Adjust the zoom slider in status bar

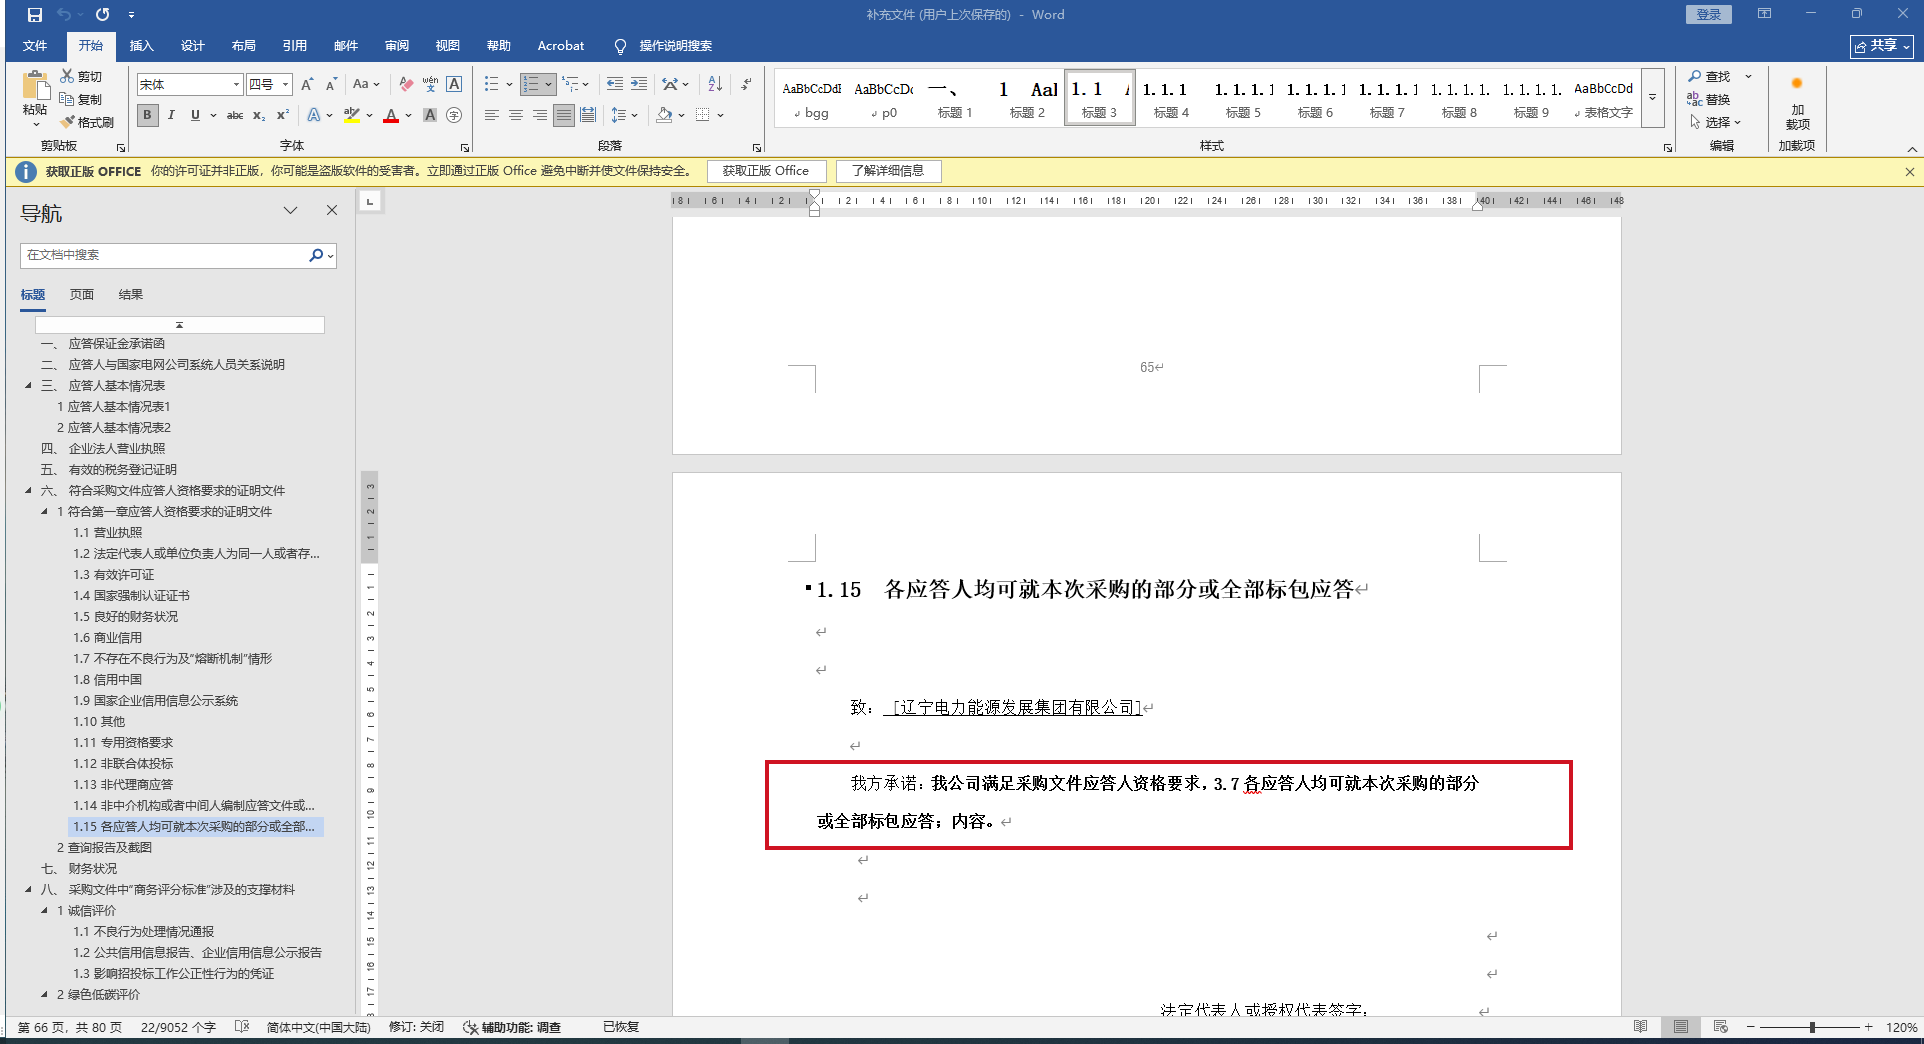(1811, 1027)
